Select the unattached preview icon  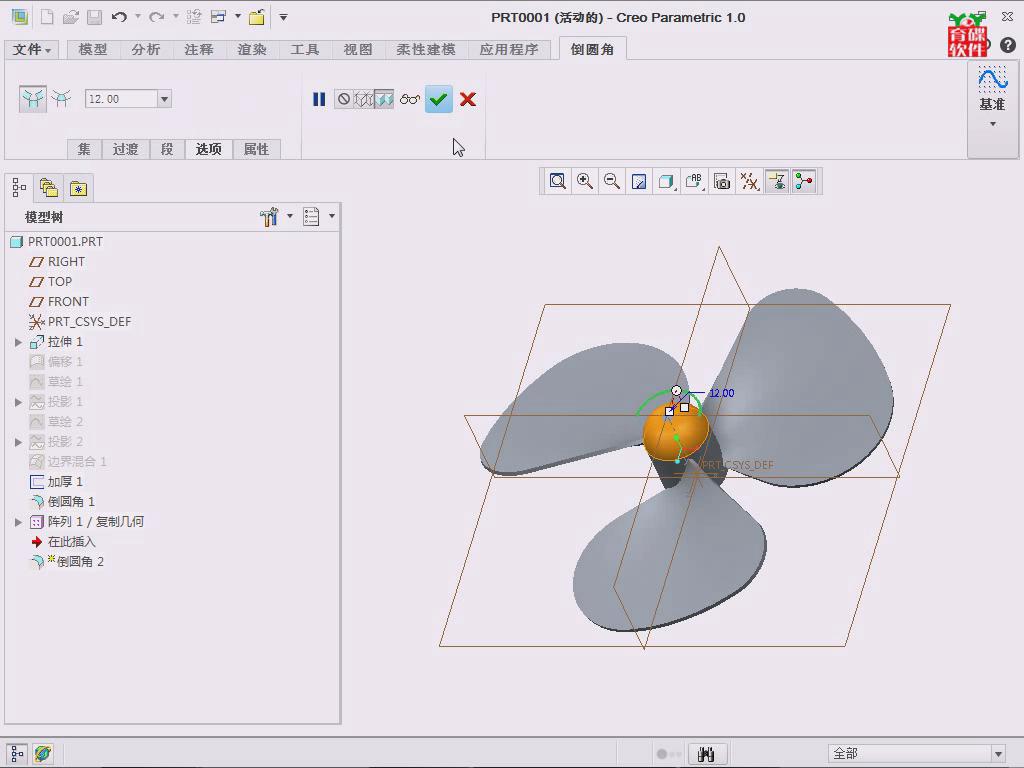(363, 99)
